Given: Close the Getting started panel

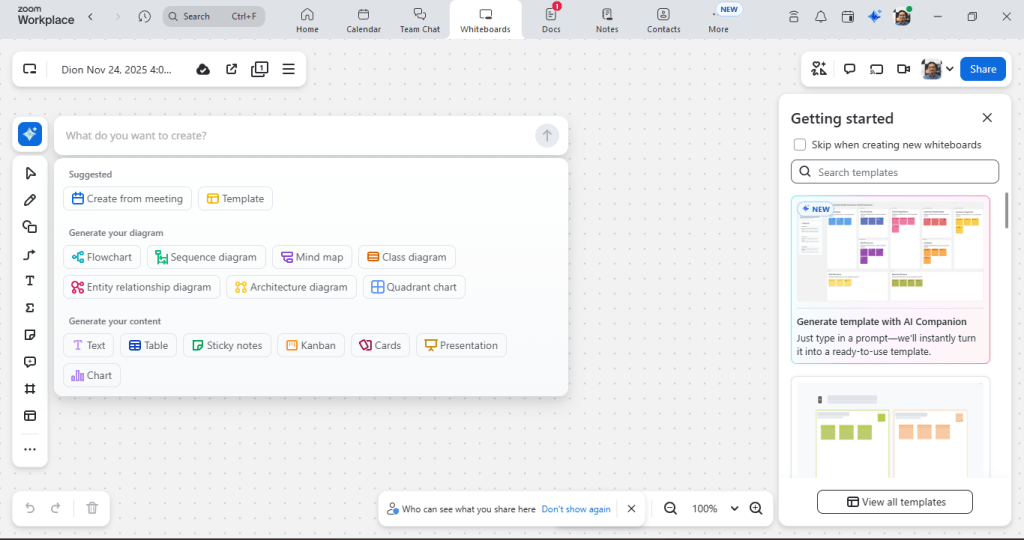Looking at the screenshot, I should [987, 118].
